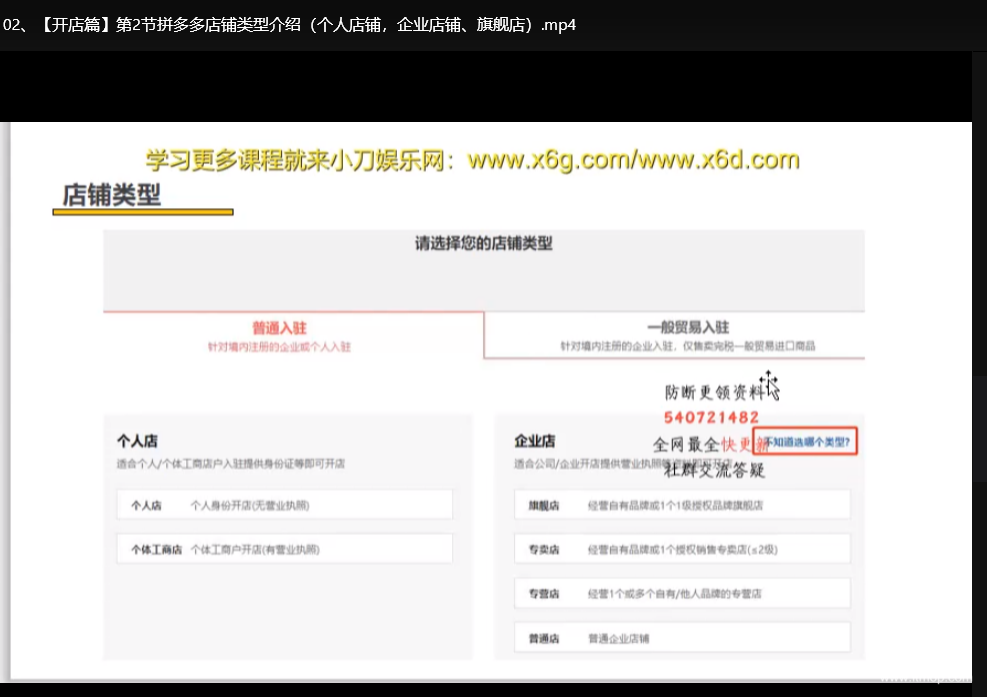Click the 店铺类型 slide heading
Screen dimensions: 987x697
click(x=111, y=195)
